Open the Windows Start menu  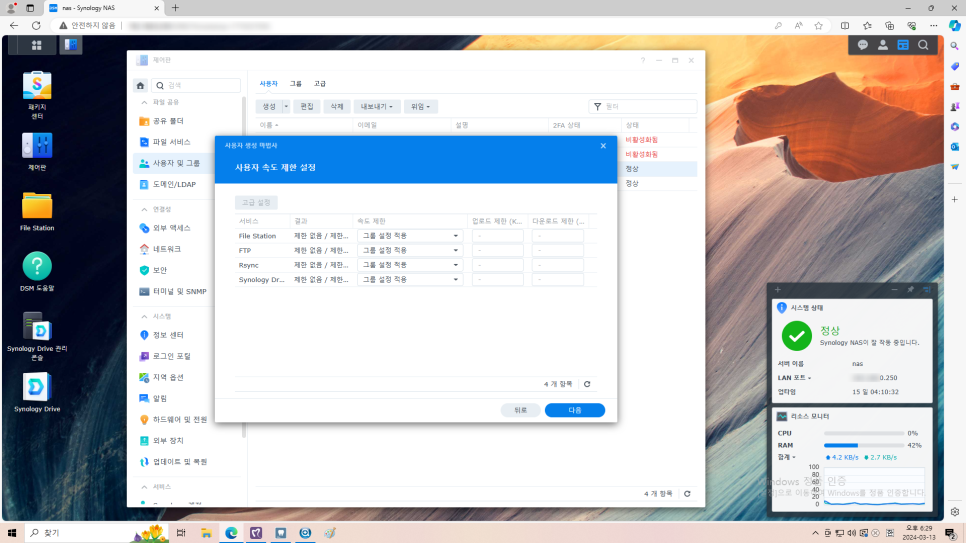(x=12, y=533)
